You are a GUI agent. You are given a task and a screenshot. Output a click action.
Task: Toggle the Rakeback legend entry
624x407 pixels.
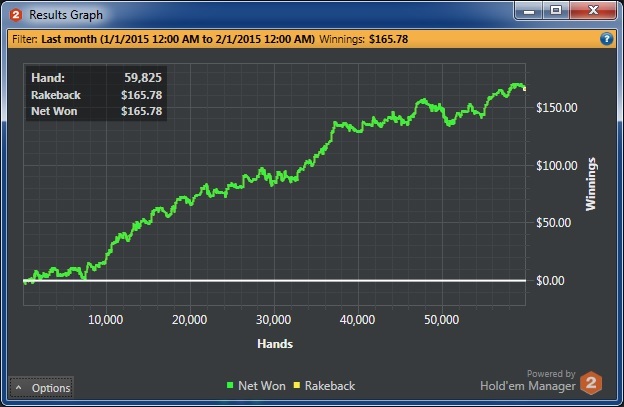[324, 386]
